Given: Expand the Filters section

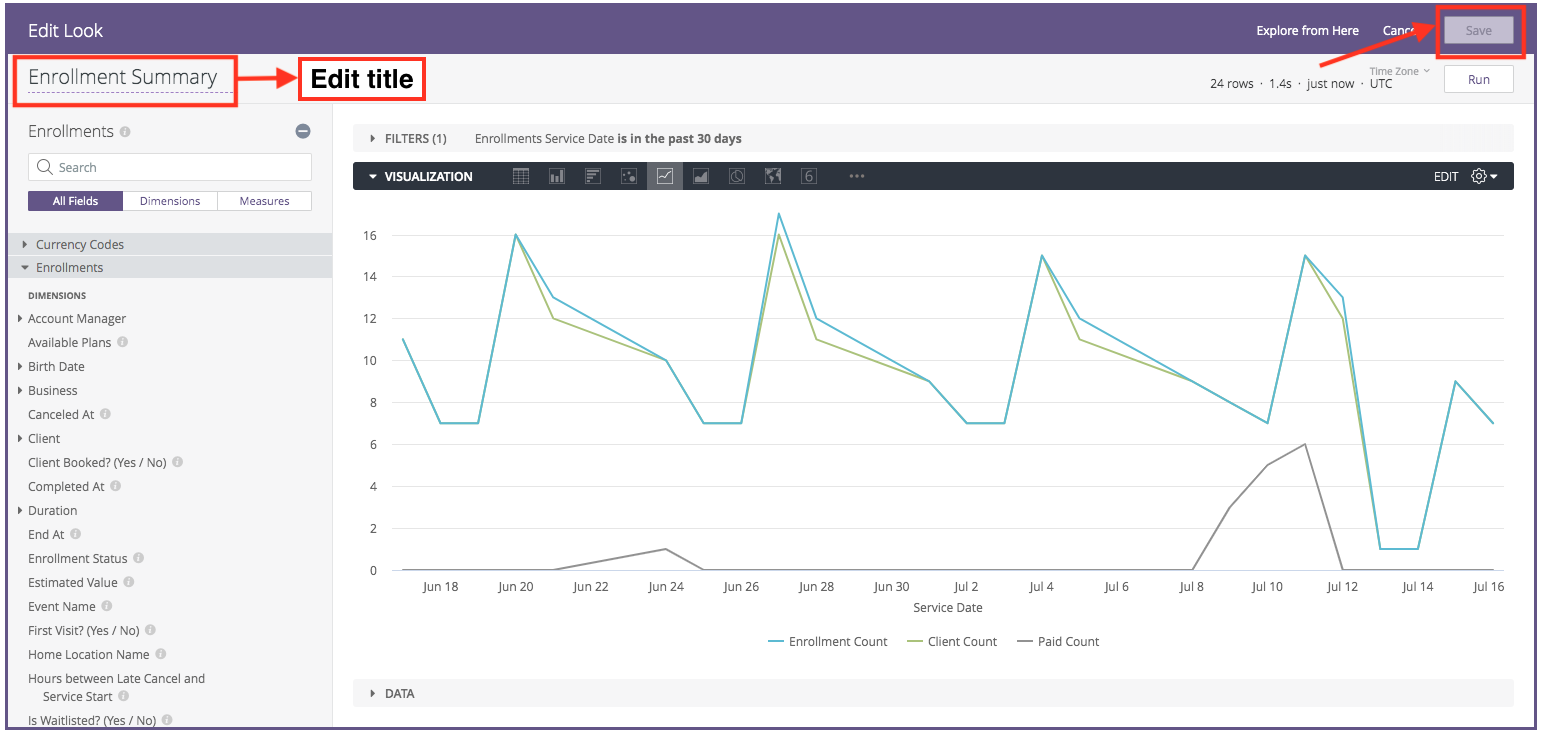Looking at the screenshot, I should pyautogui.click(x=409, y=139).
